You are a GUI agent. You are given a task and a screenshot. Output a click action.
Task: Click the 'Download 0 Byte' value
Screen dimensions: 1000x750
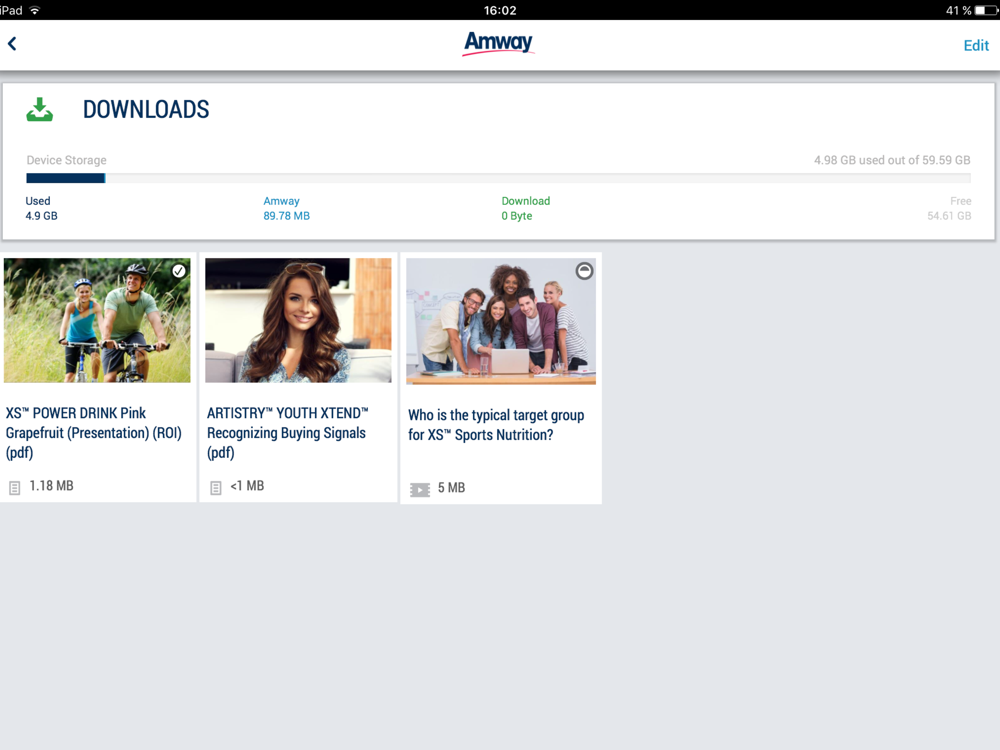tap(526, 208)
